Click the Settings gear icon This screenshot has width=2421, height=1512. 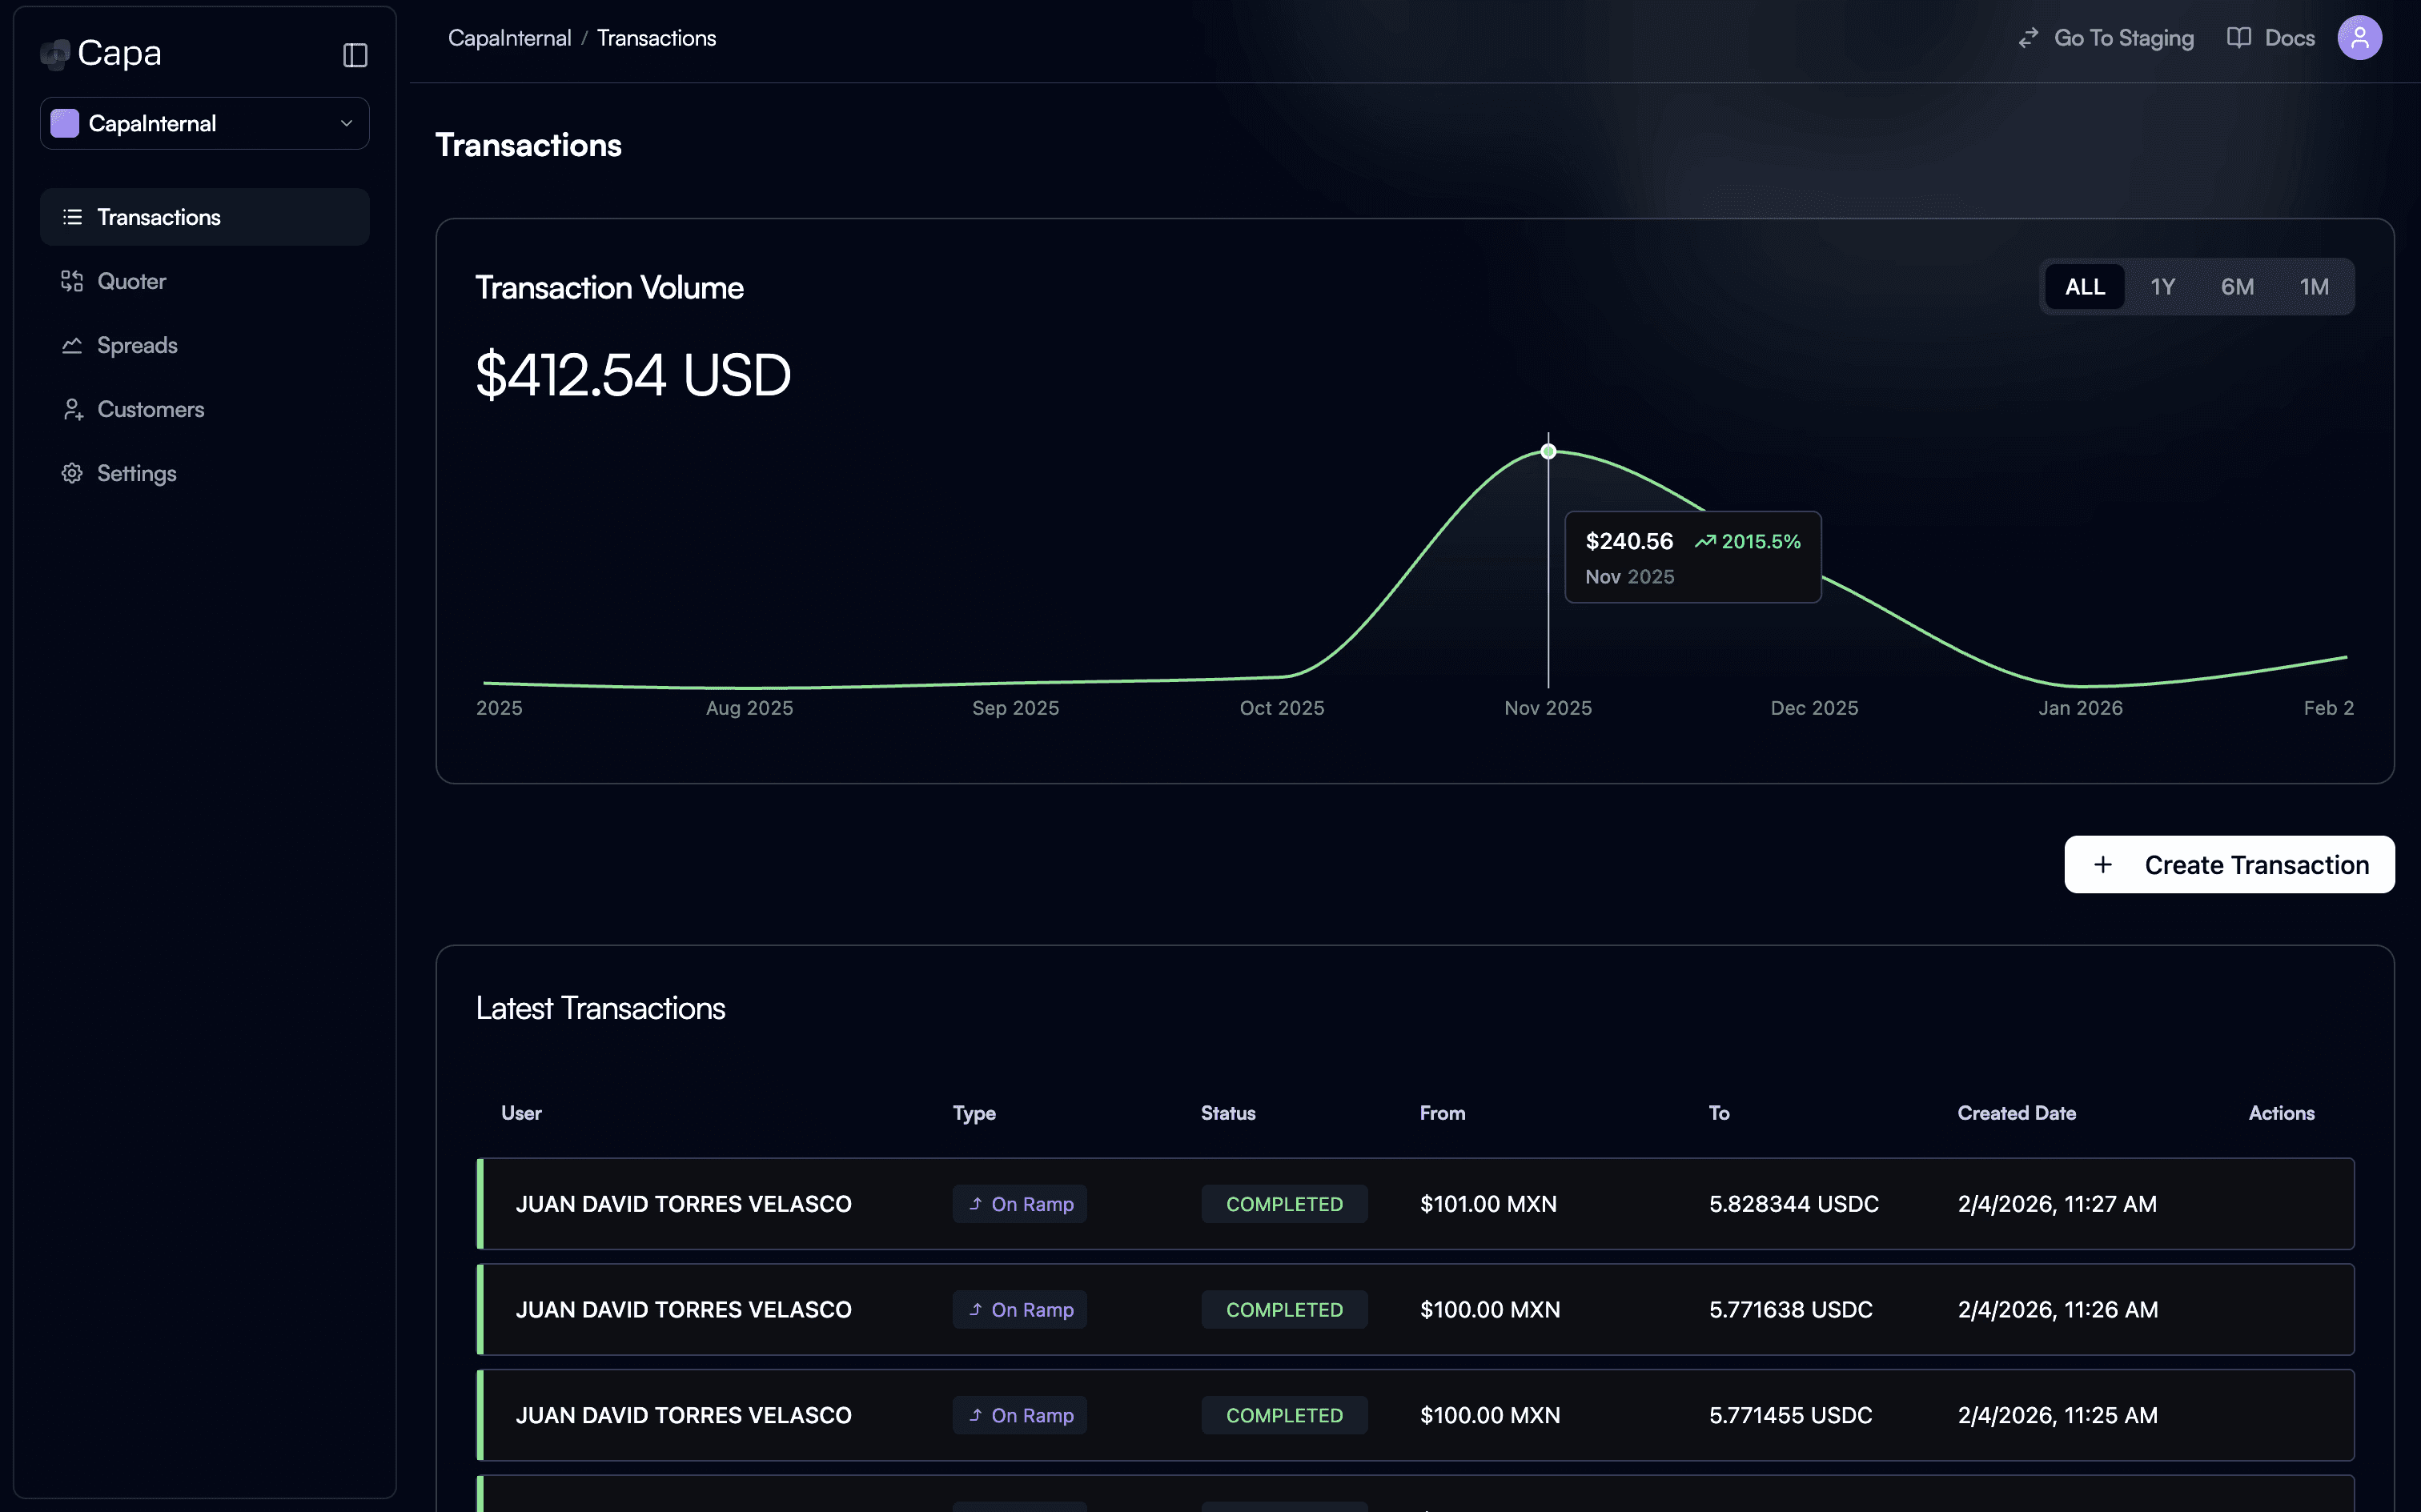click(x=72, y=473)
